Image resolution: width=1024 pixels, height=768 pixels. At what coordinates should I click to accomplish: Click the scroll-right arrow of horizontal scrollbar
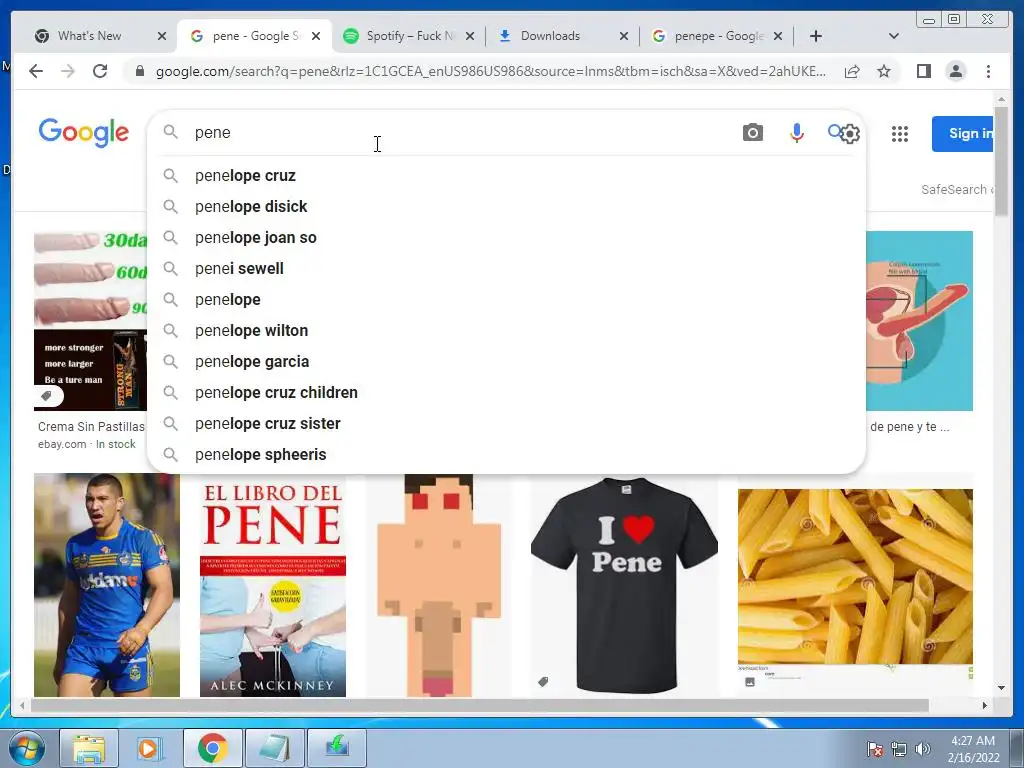[985, 705]
